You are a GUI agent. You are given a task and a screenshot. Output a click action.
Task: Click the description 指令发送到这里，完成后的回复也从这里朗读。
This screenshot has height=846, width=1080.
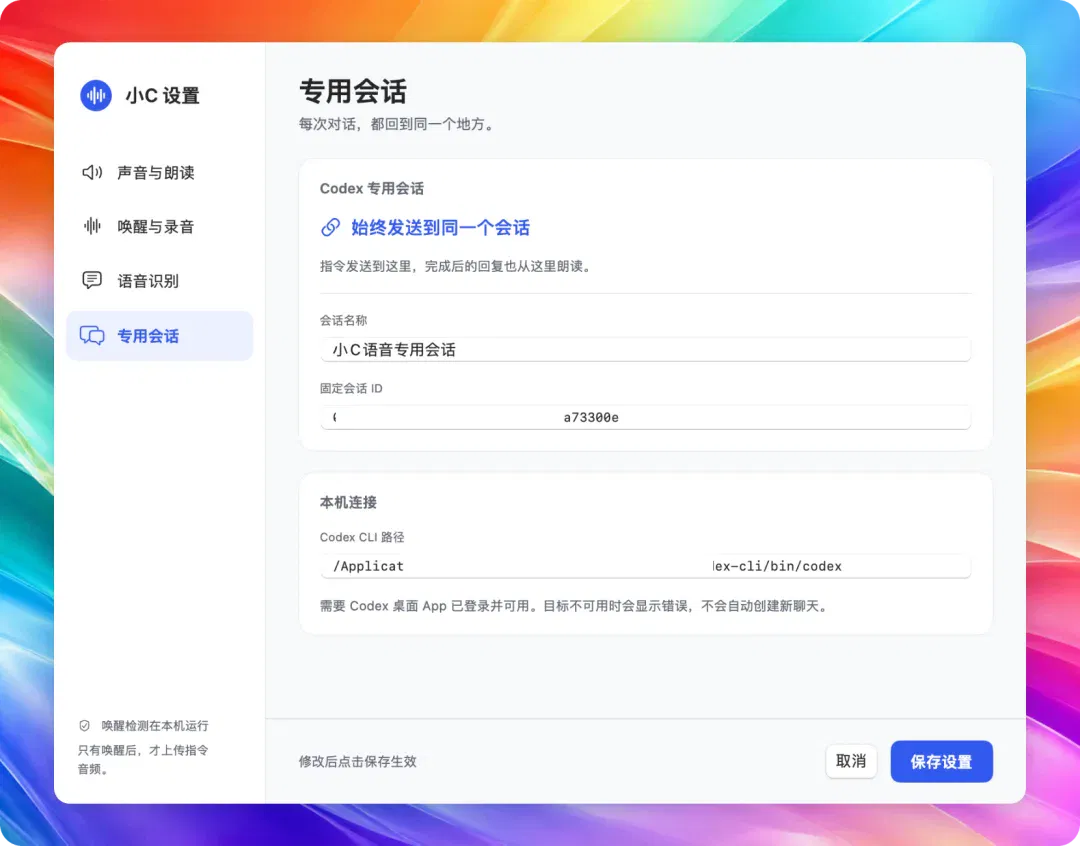click(457, 266)
